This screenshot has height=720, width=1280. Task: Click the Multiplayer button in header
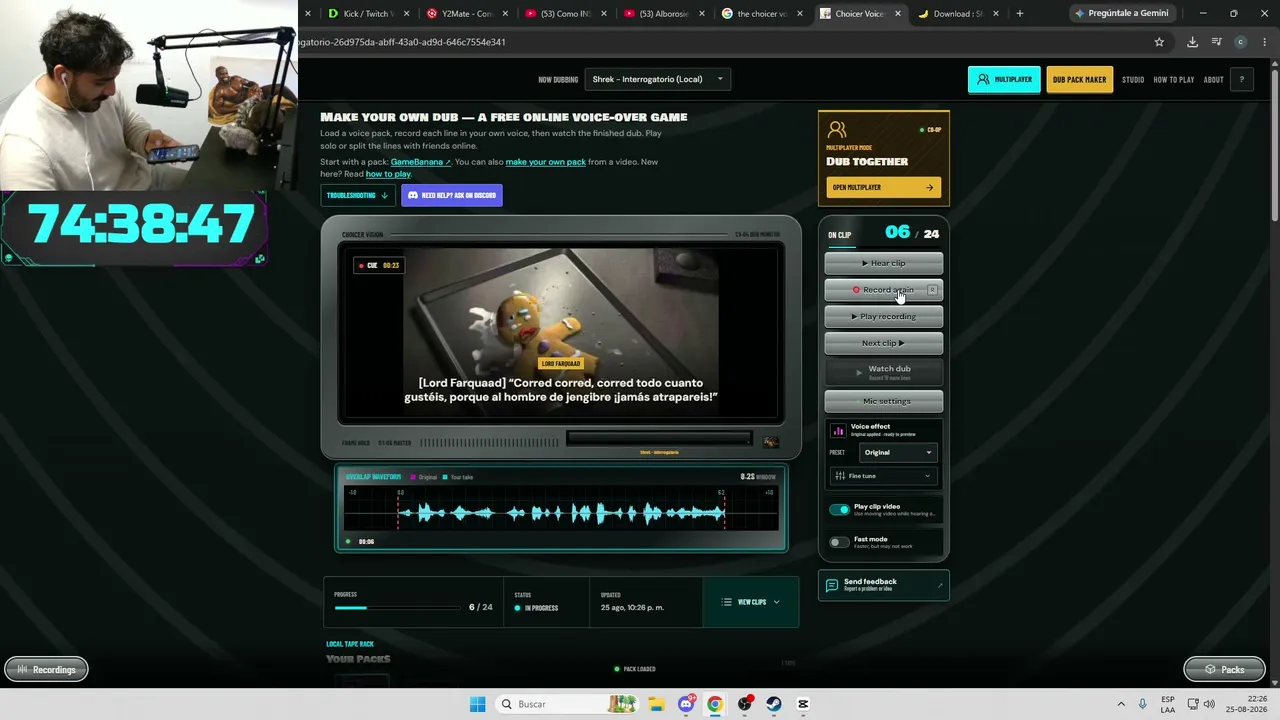pyautogui.click(x=1004, y=80)
